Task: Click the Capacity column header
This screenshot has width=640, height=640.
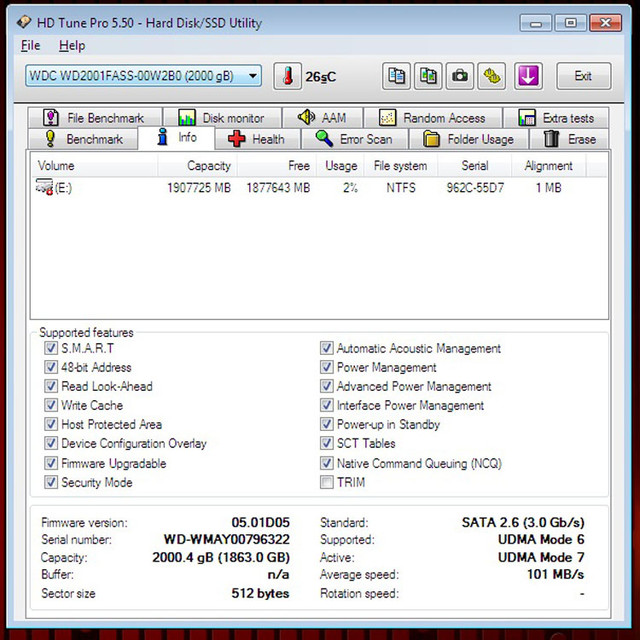Action: pyautogui.click(x=197, y=166)
